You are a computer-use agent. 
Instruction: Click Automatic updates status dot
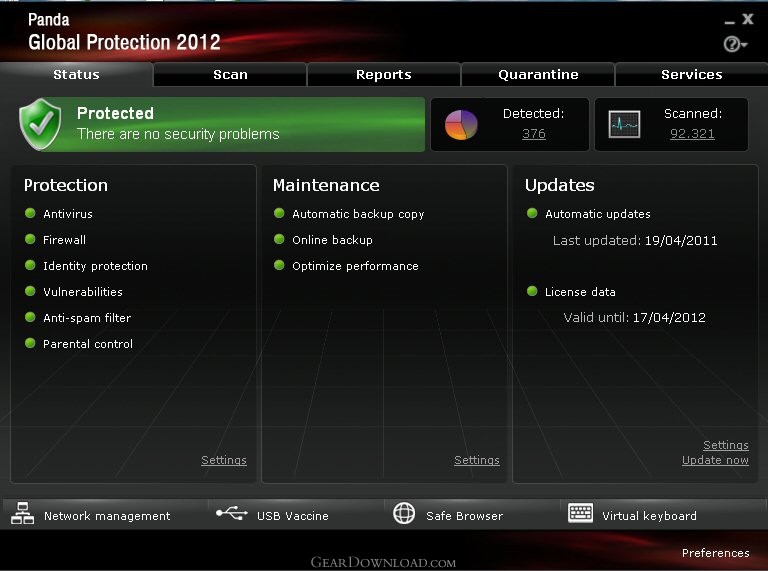click(x=532, y=213)
